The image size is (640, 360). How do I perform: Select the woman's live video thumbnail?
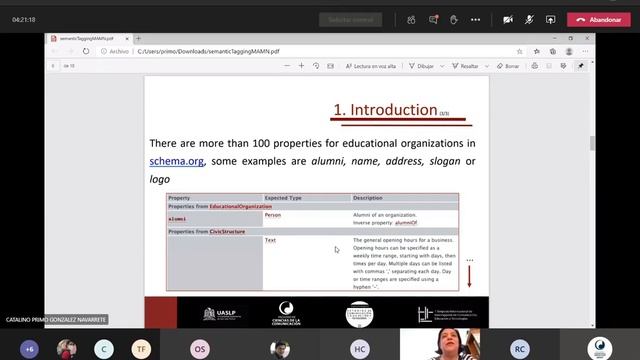click(x=440, y=344)
